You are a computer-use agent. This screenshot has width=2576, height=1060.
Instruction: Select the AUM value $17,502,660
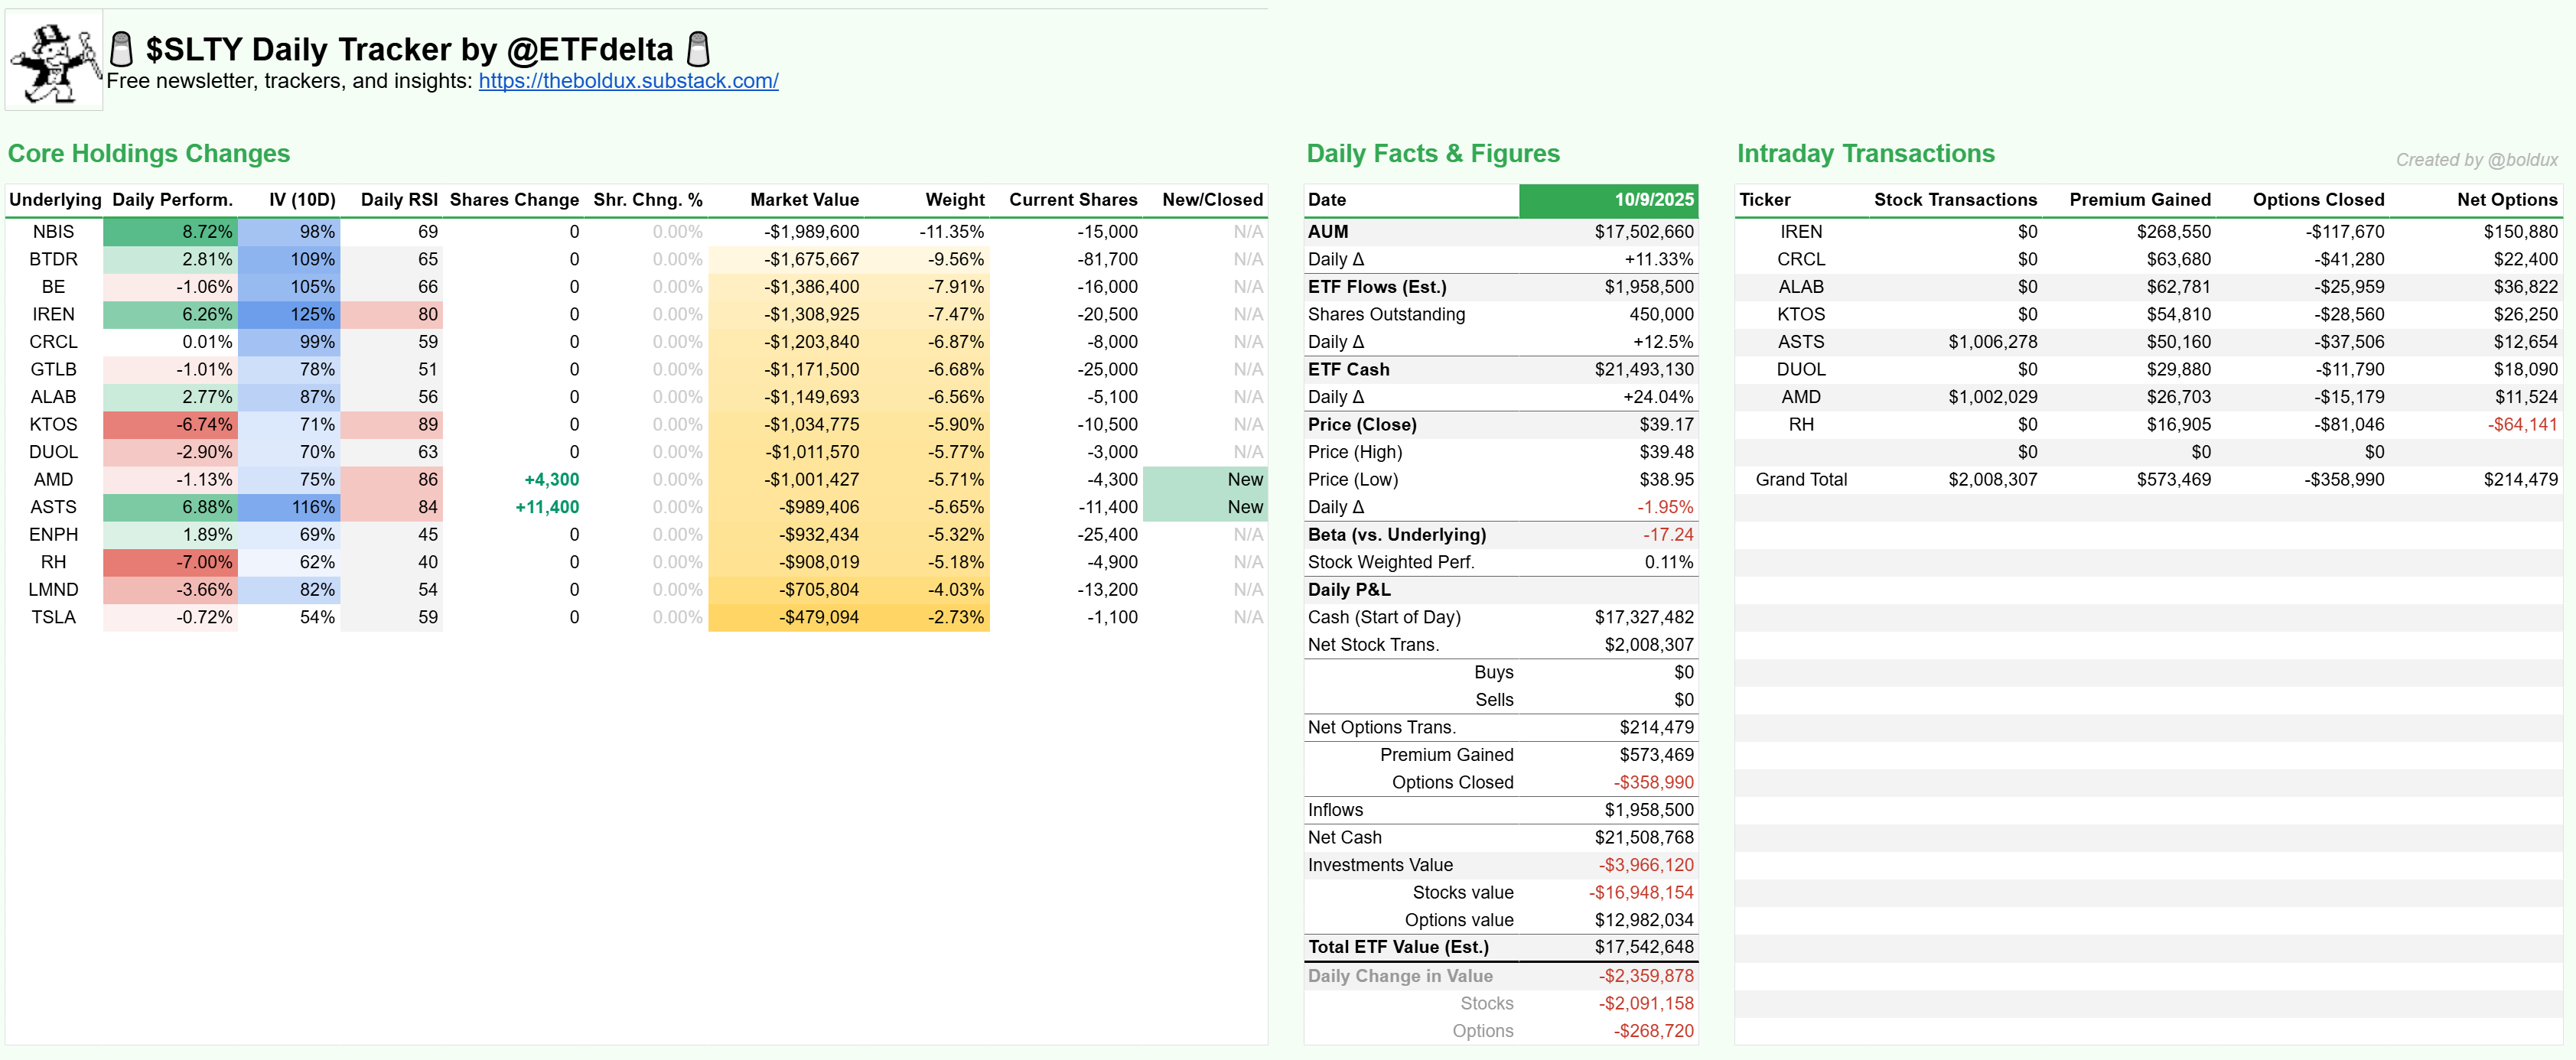pos(1643,232)
